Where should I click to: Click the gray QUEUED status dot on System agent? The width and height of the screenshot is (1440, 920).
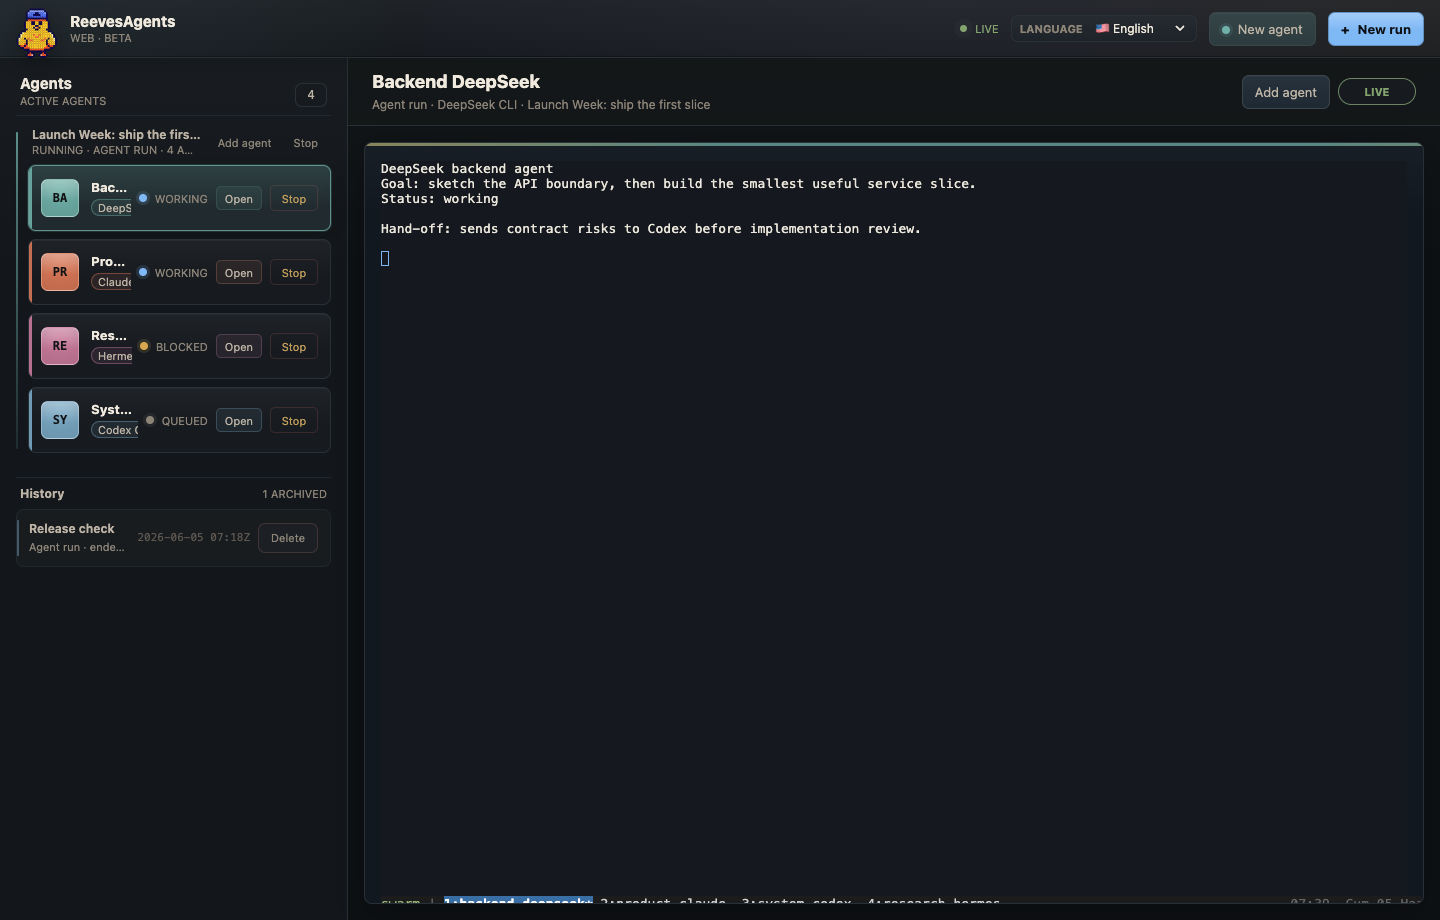(x=150, y=420)
